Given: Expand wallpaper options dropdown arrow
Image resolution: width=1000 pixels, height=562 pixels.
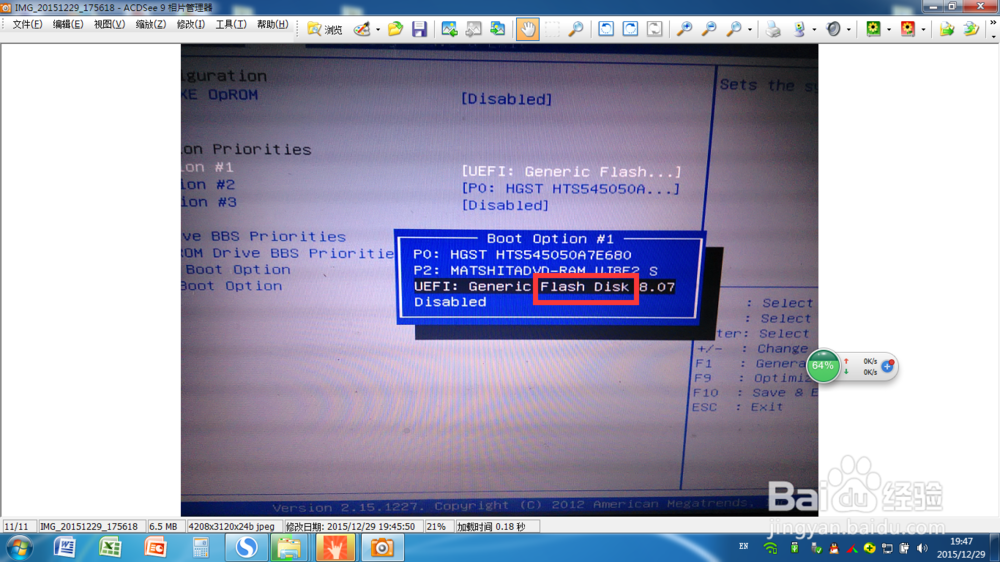Looking at the screenshot, I should pos(814,29).
